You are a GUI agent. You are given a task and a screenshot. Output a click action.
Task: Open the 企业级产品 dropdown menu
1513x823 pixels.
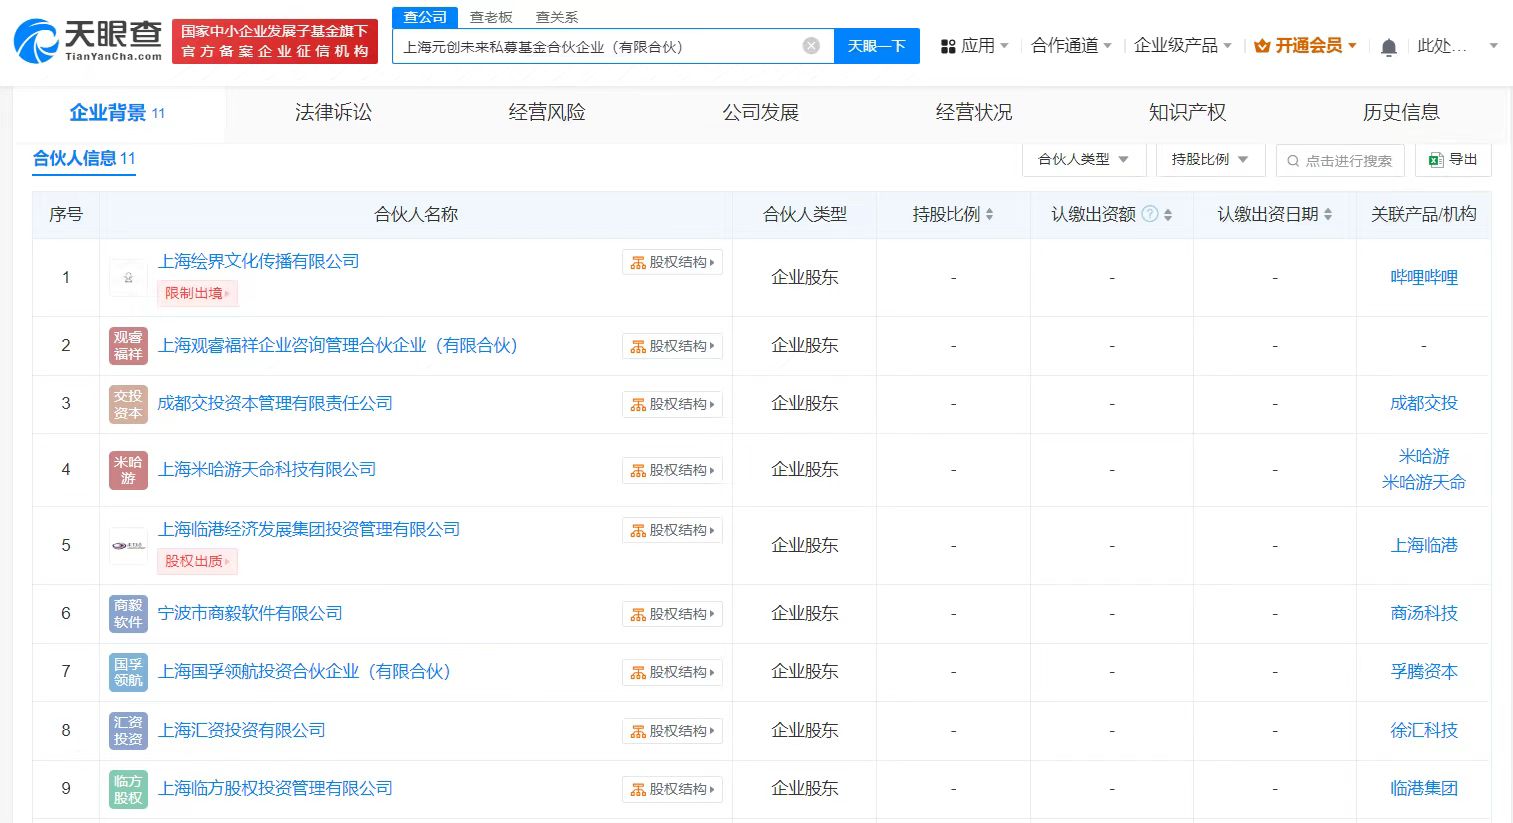point(1183,46)
